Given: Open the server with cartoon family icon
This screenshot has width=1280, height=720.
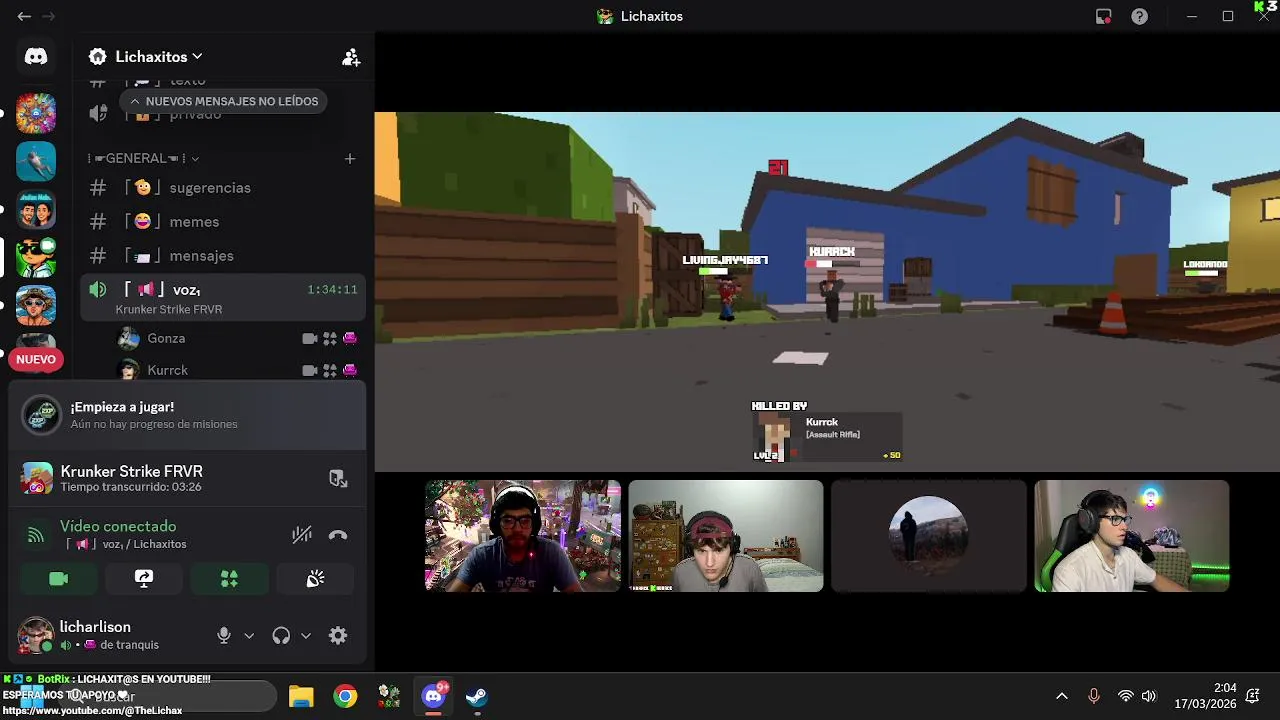Looking at the screenshot, I should coord(36,209).
